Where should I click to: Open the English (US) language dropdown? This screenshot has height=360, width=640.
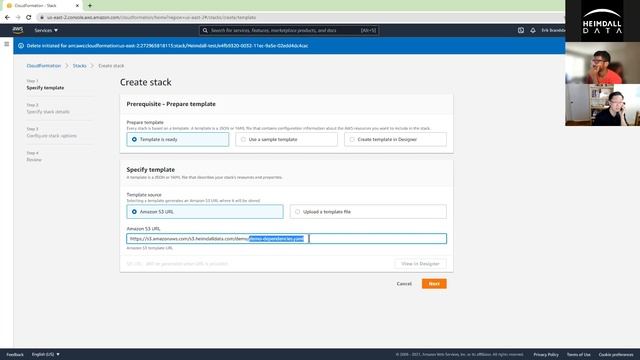click(x=46, y=354)
